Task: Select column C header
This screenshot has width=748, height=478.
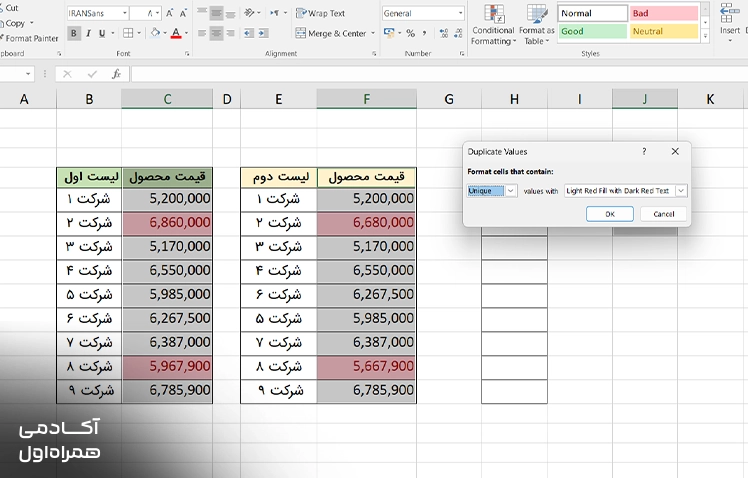Action: coord(167,99)
